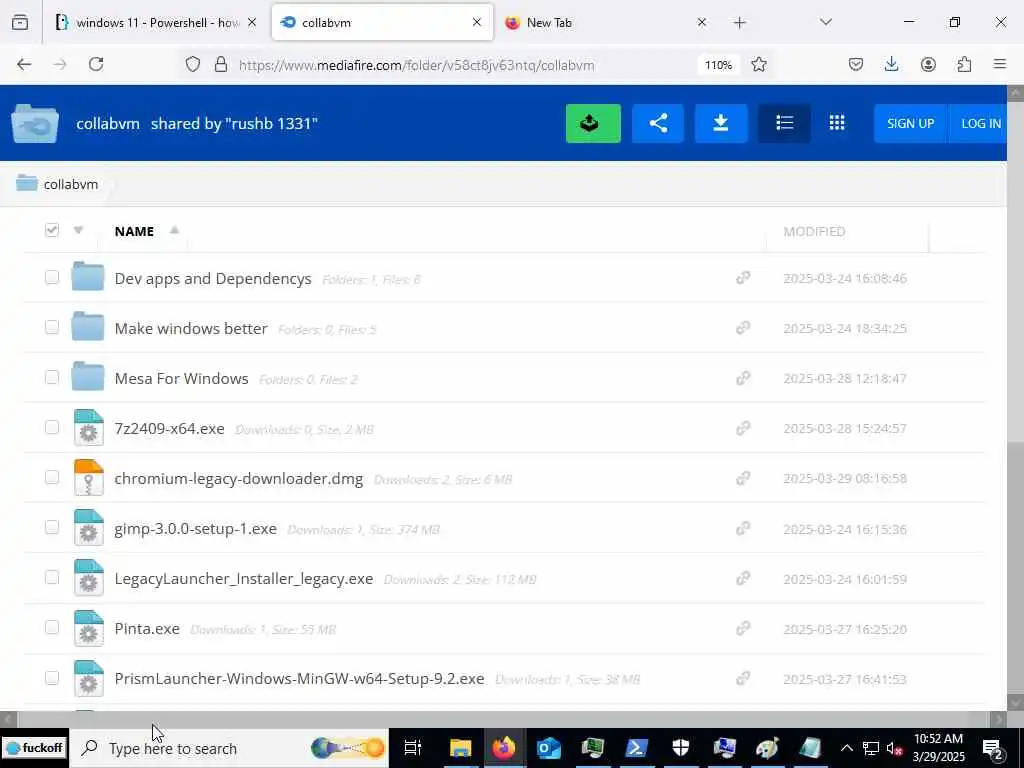Copy link for 7z2409-x64.exe

click(743, 428)
